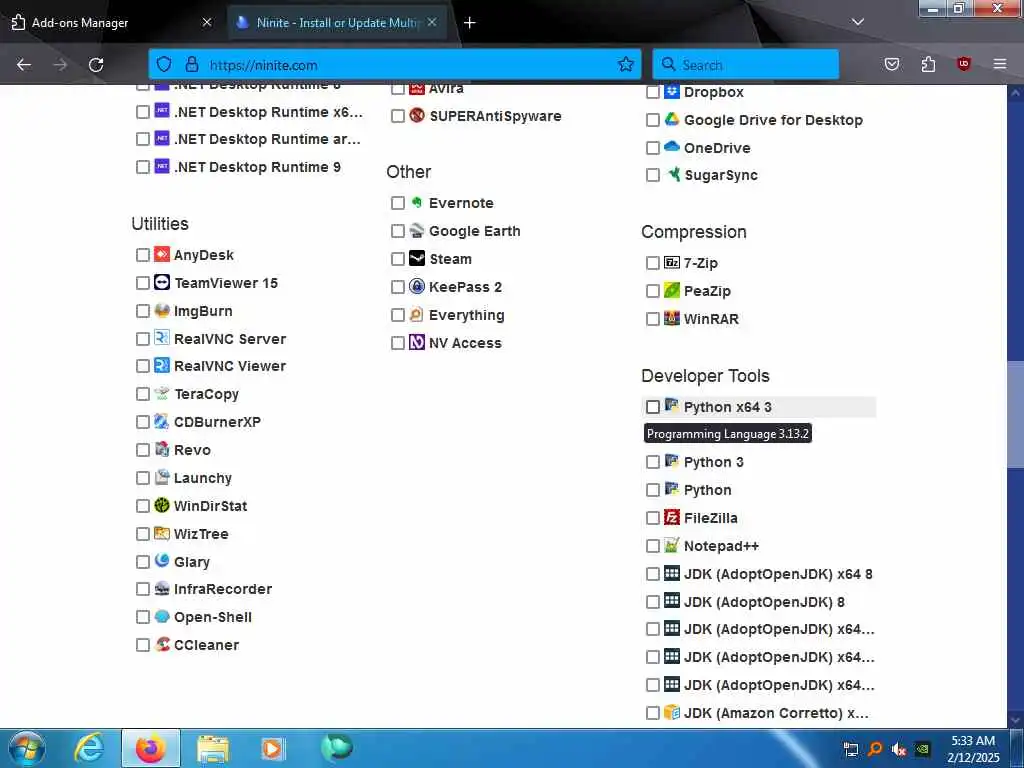Open the Windows Start menu
Screen dimensions: 1024x768
[27, 748]
